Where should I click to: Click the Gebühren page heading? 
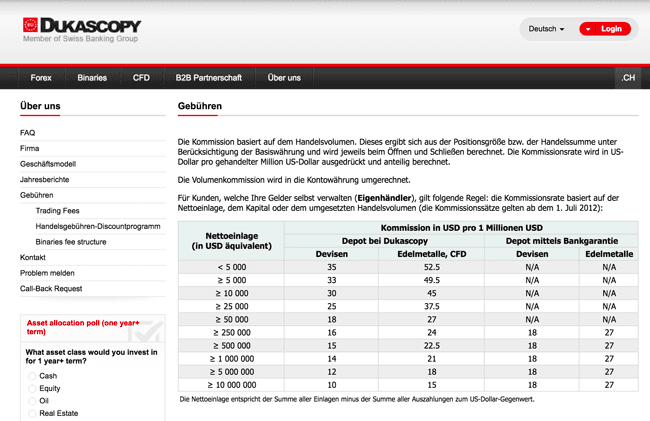pos(200,106)
